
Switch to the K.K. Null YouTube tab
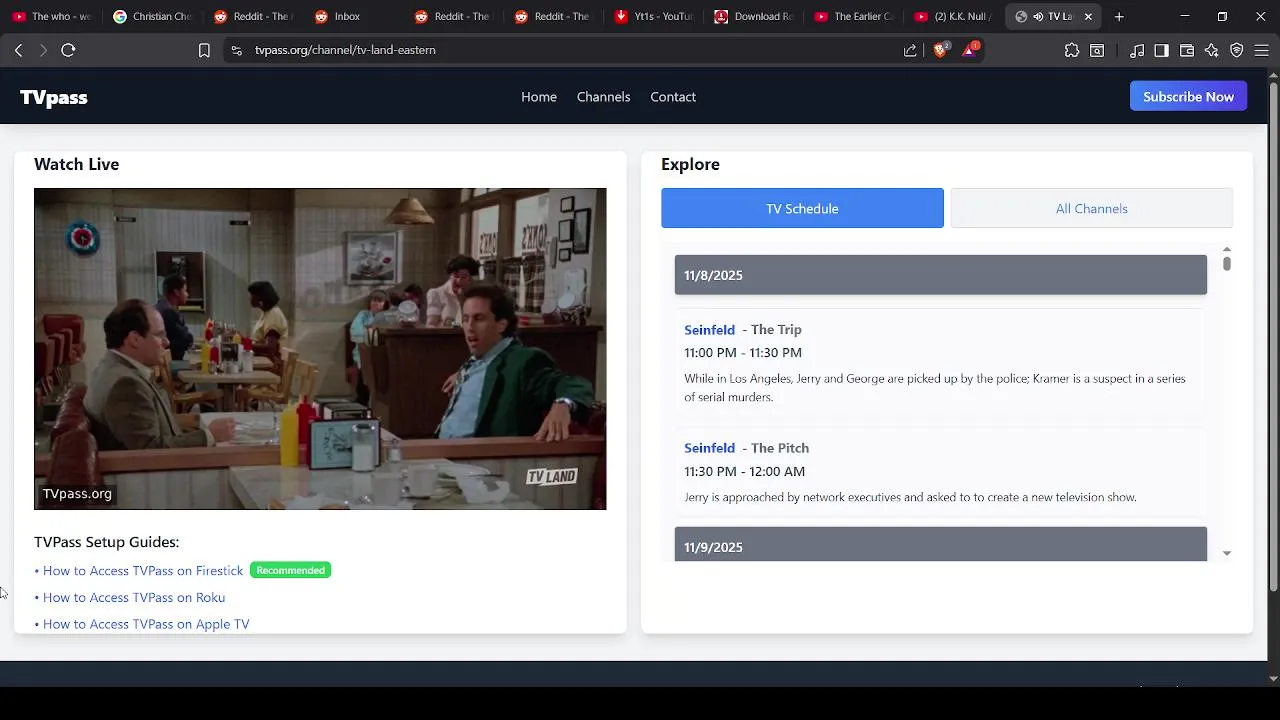[953, 16]
